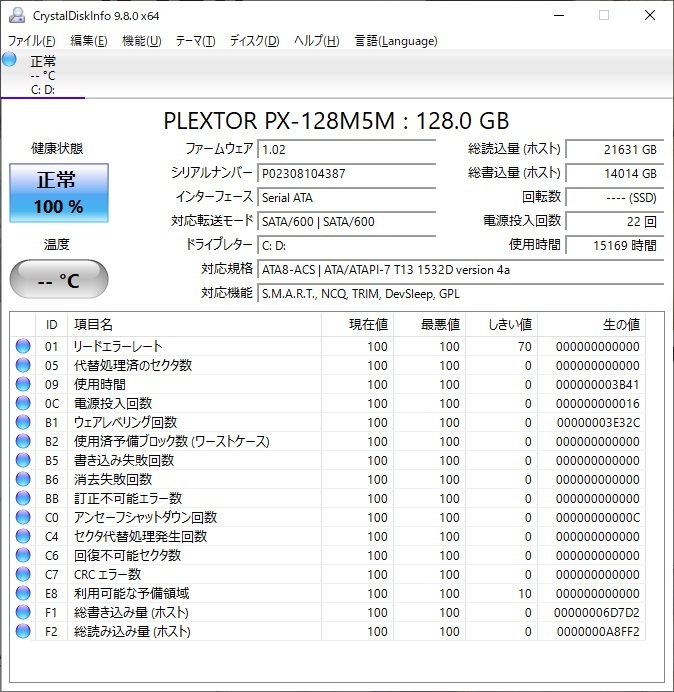The image size is (674, 692).
Task: Click status orb for E8 利用可能な予備領域
Action: (x=23, y=593)
